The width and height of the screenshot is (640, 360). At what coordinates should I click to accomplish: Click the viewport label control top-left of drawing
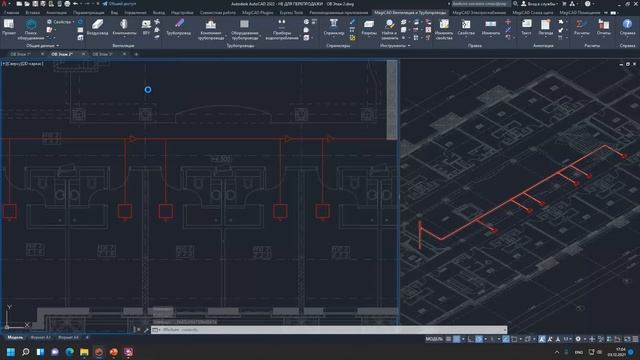[23, 64]
